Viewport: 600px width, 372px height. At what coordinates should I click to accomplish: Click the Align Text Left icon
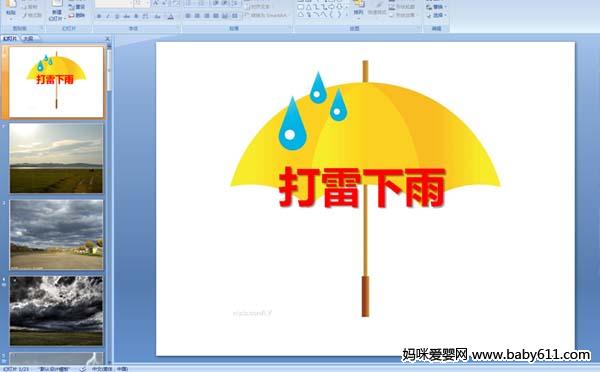188,16
